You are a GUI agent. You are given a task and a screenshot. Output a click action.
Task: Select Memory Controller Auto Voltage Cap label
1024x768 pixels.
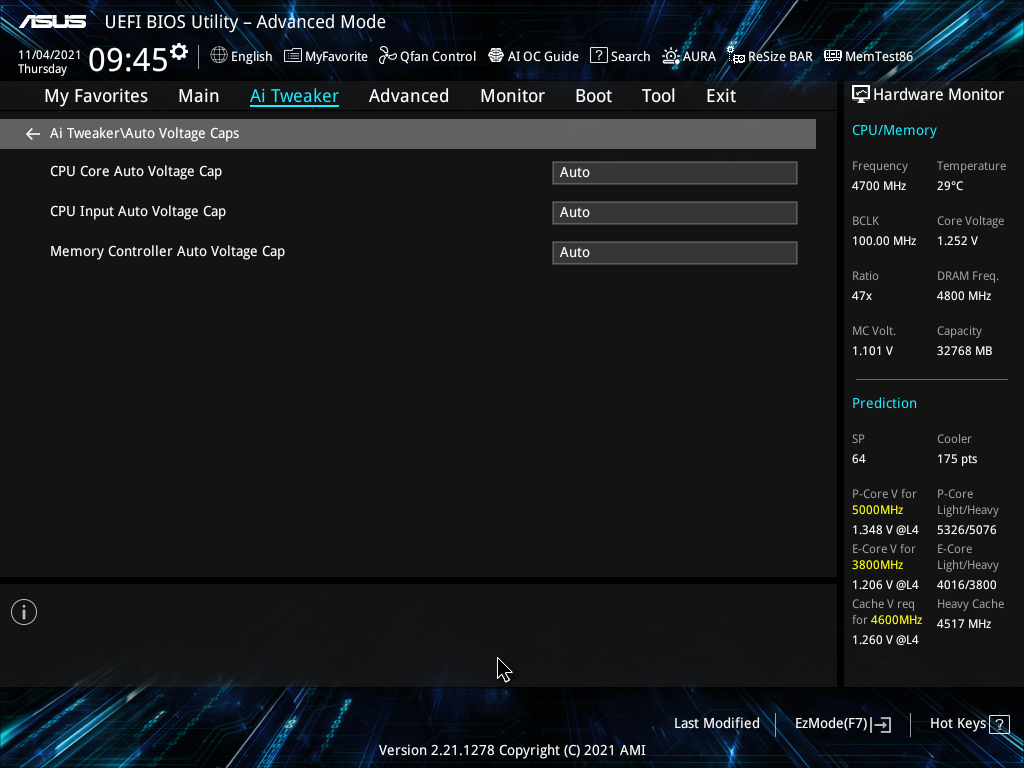tap(167, 251)
